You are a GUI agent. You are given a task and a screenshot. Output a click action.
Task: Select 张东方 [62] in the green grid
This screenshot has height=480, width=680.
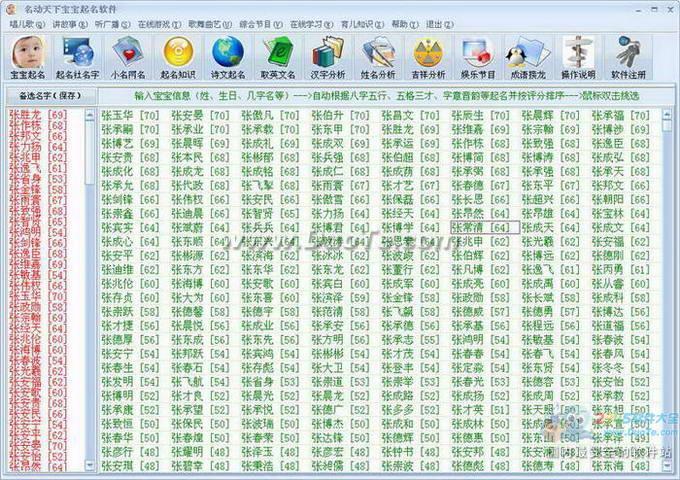pos(200,270)
